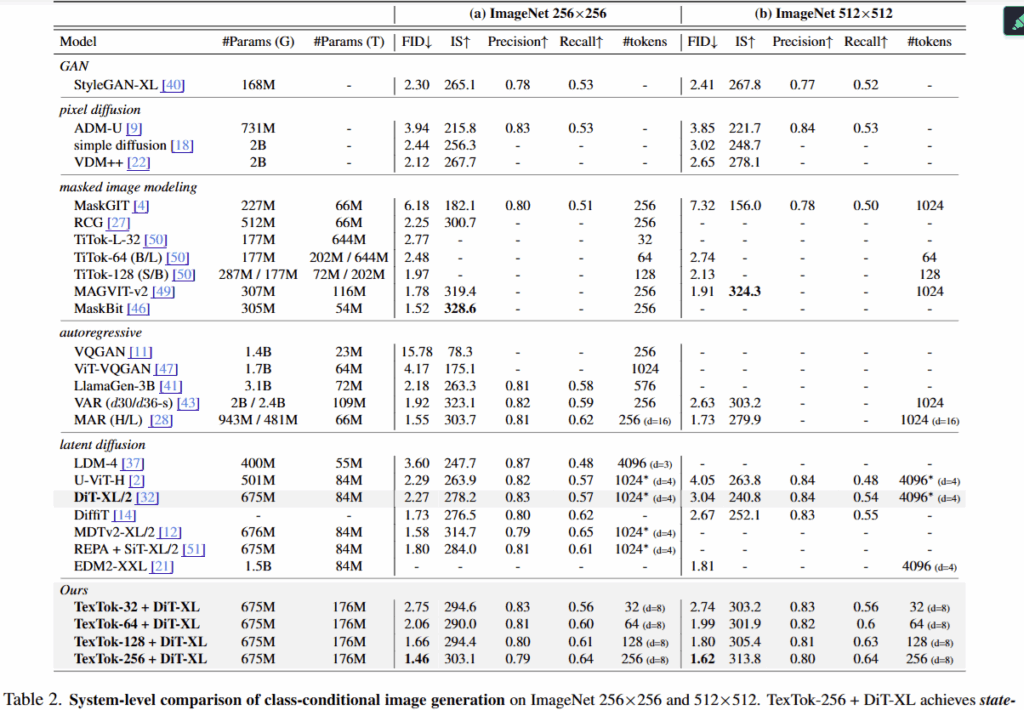Click reference [12] for MDTv2-XL/2

(171, 531)
